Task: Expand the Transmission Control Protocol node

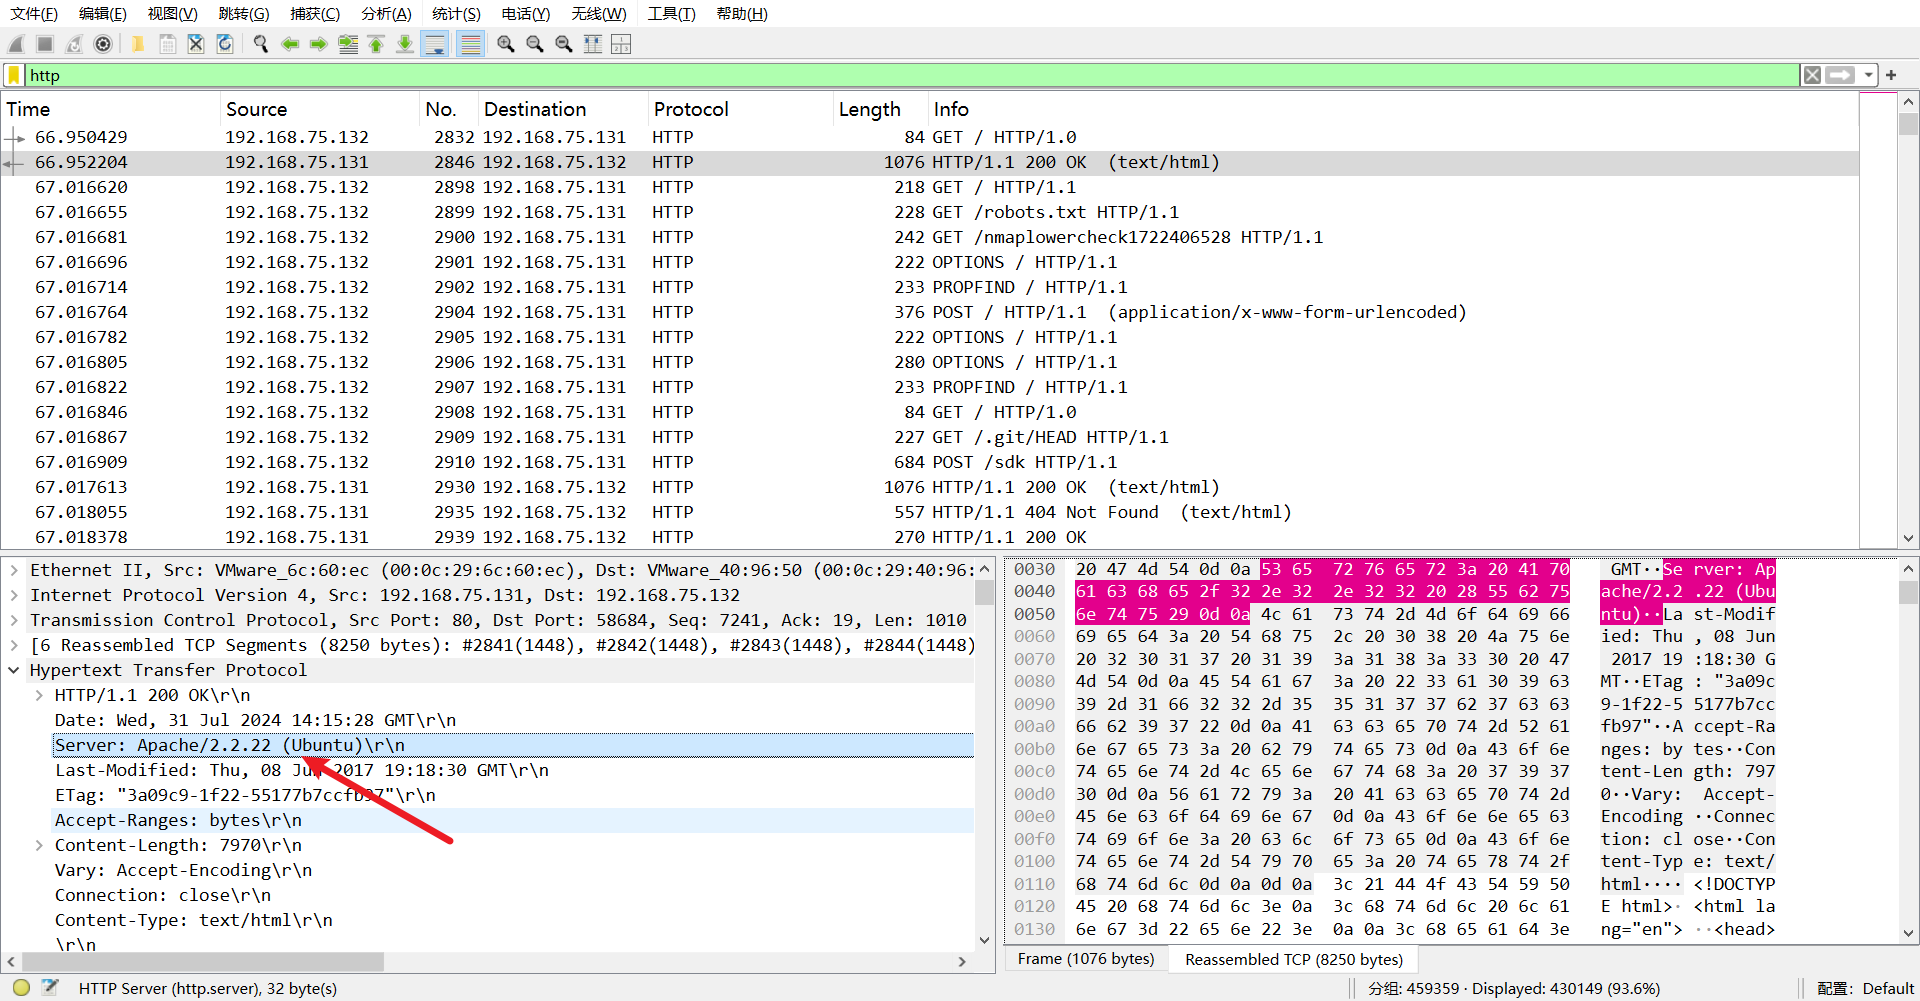Action: pos(14,620)
